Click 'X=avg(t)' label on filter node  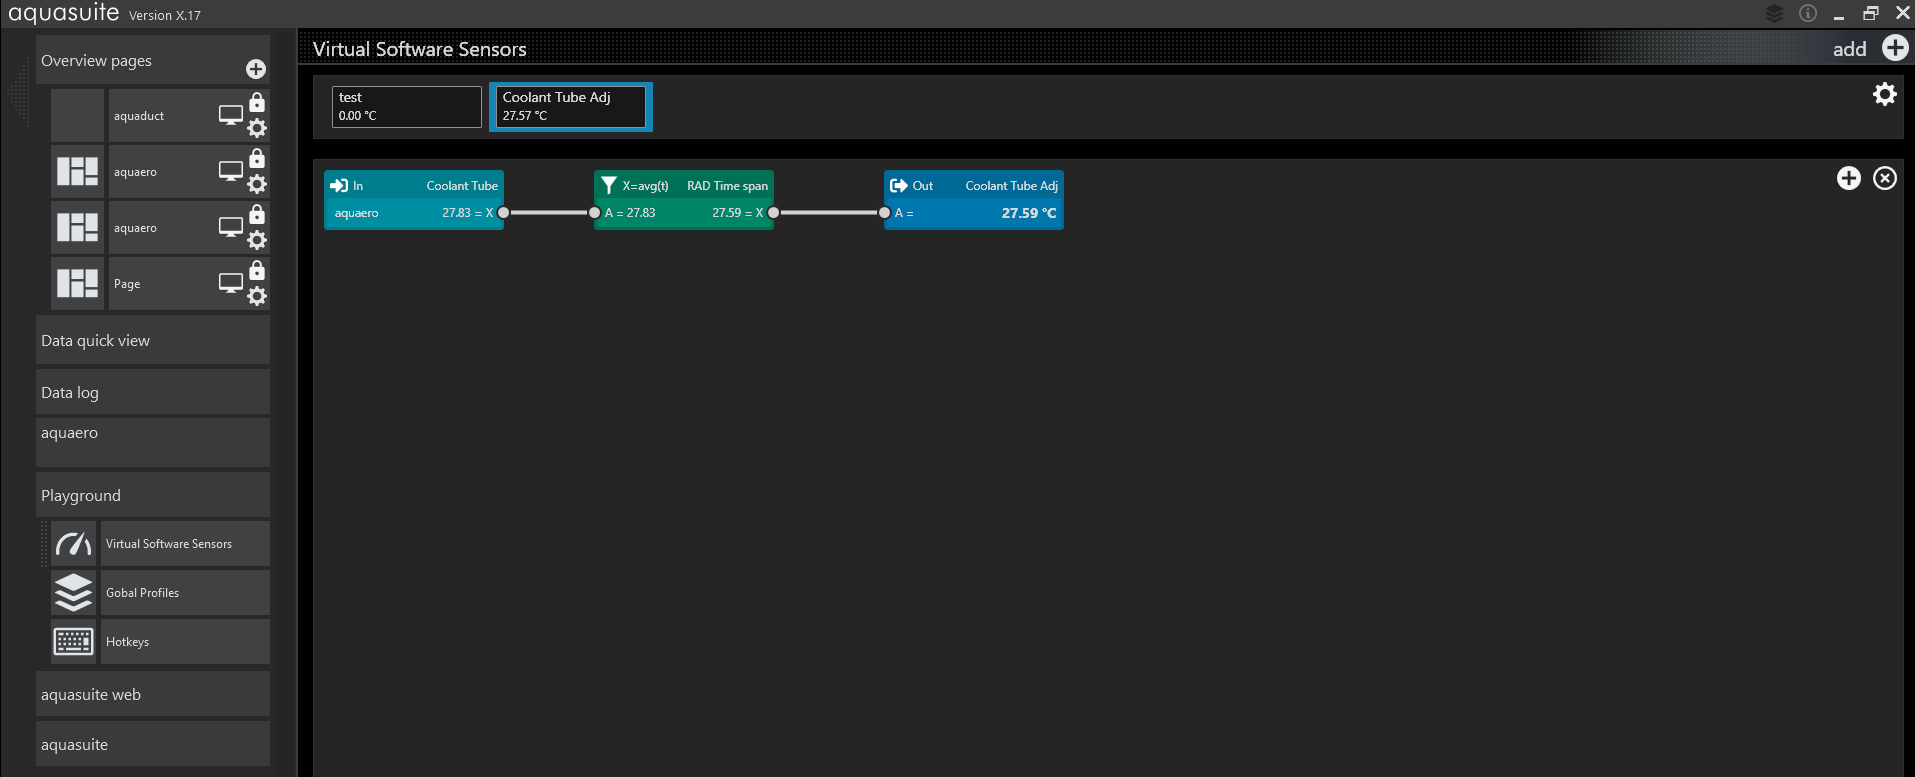(x=645, y=186)
